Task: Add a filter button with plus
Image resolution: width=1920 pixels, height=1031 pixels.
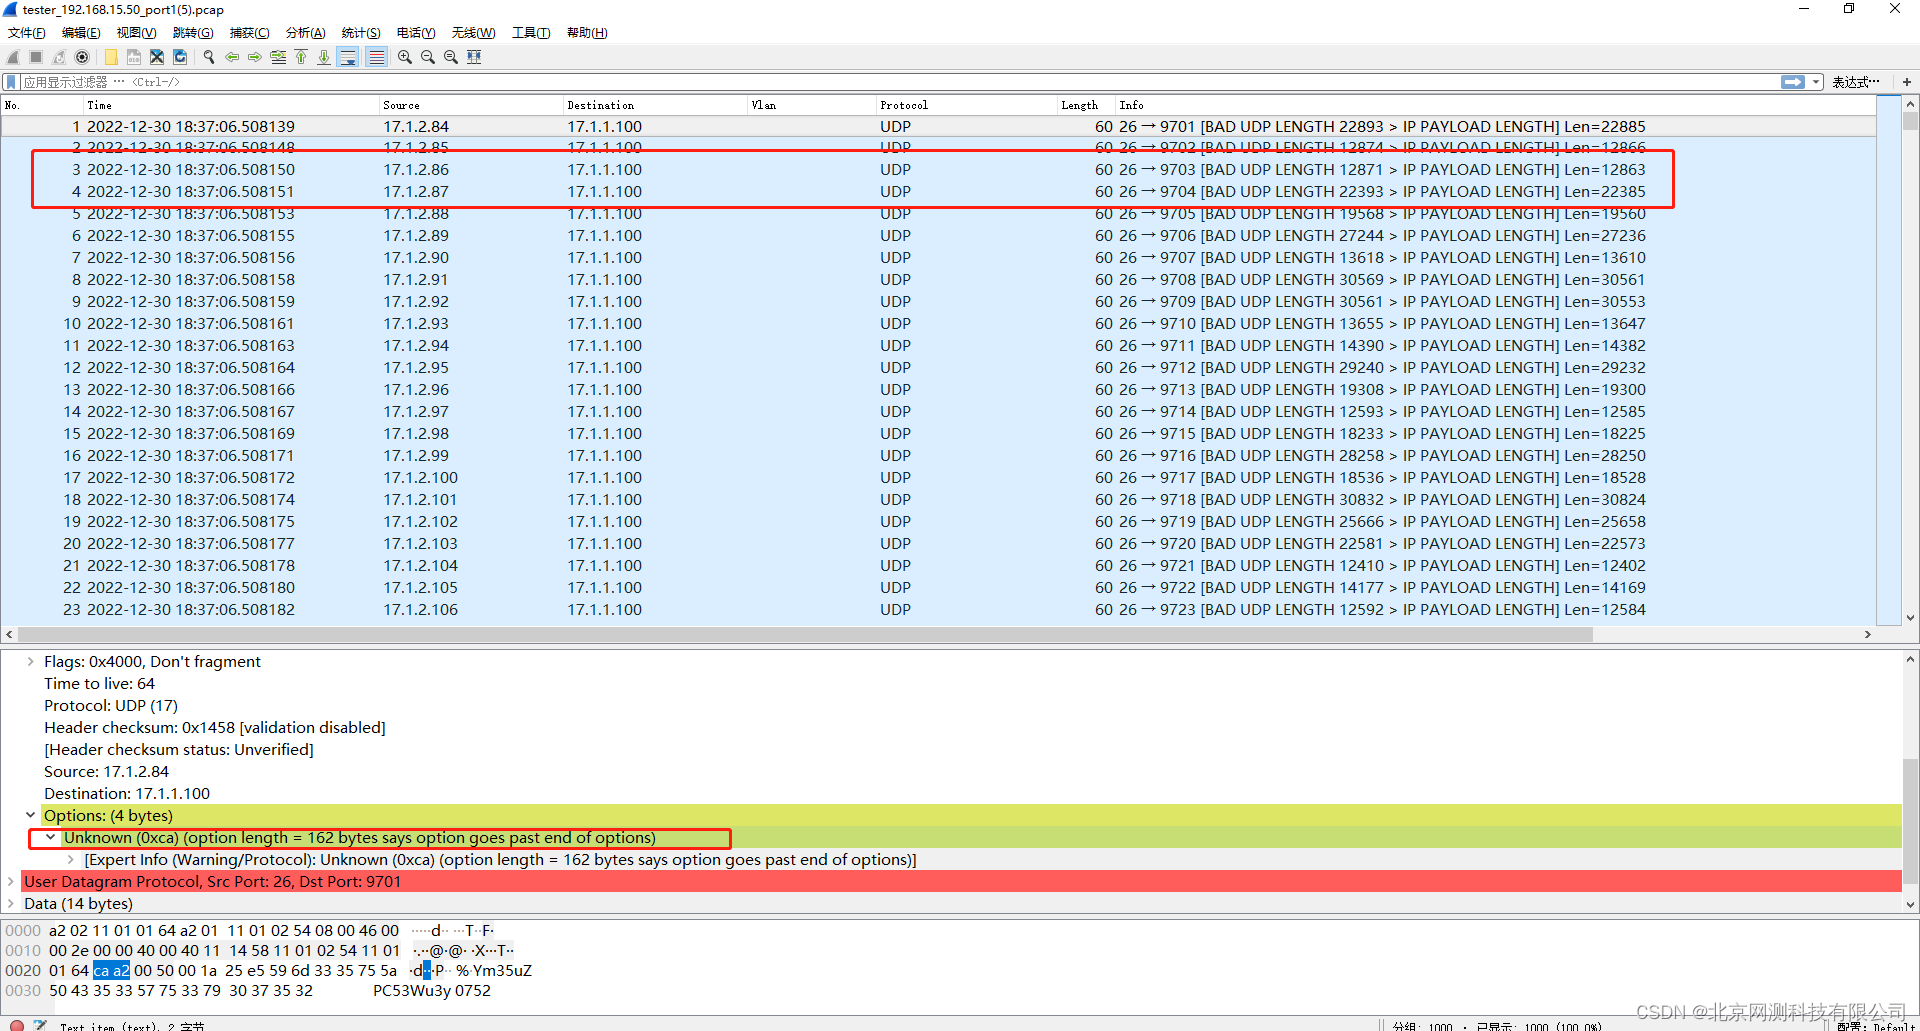Action: pyautogui.click(x=1907, y=82)
